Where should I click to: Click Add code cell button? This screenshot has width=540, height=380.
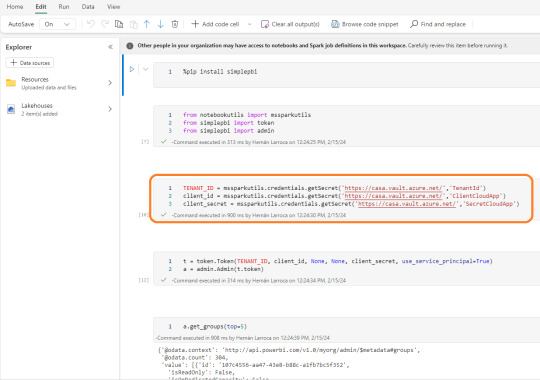click(x=215, y=24)
